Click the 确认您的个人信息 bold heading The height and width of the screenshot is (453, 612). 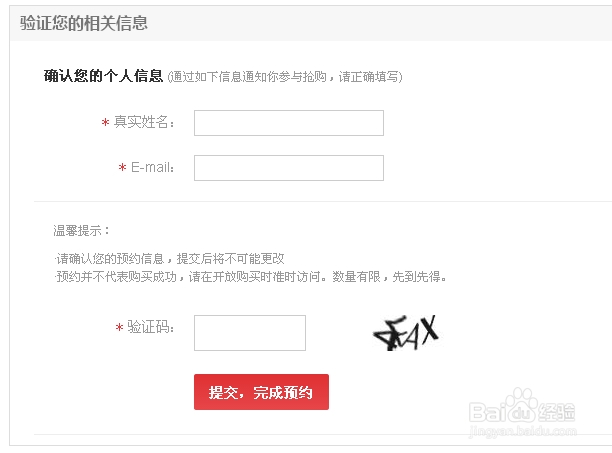103,76
